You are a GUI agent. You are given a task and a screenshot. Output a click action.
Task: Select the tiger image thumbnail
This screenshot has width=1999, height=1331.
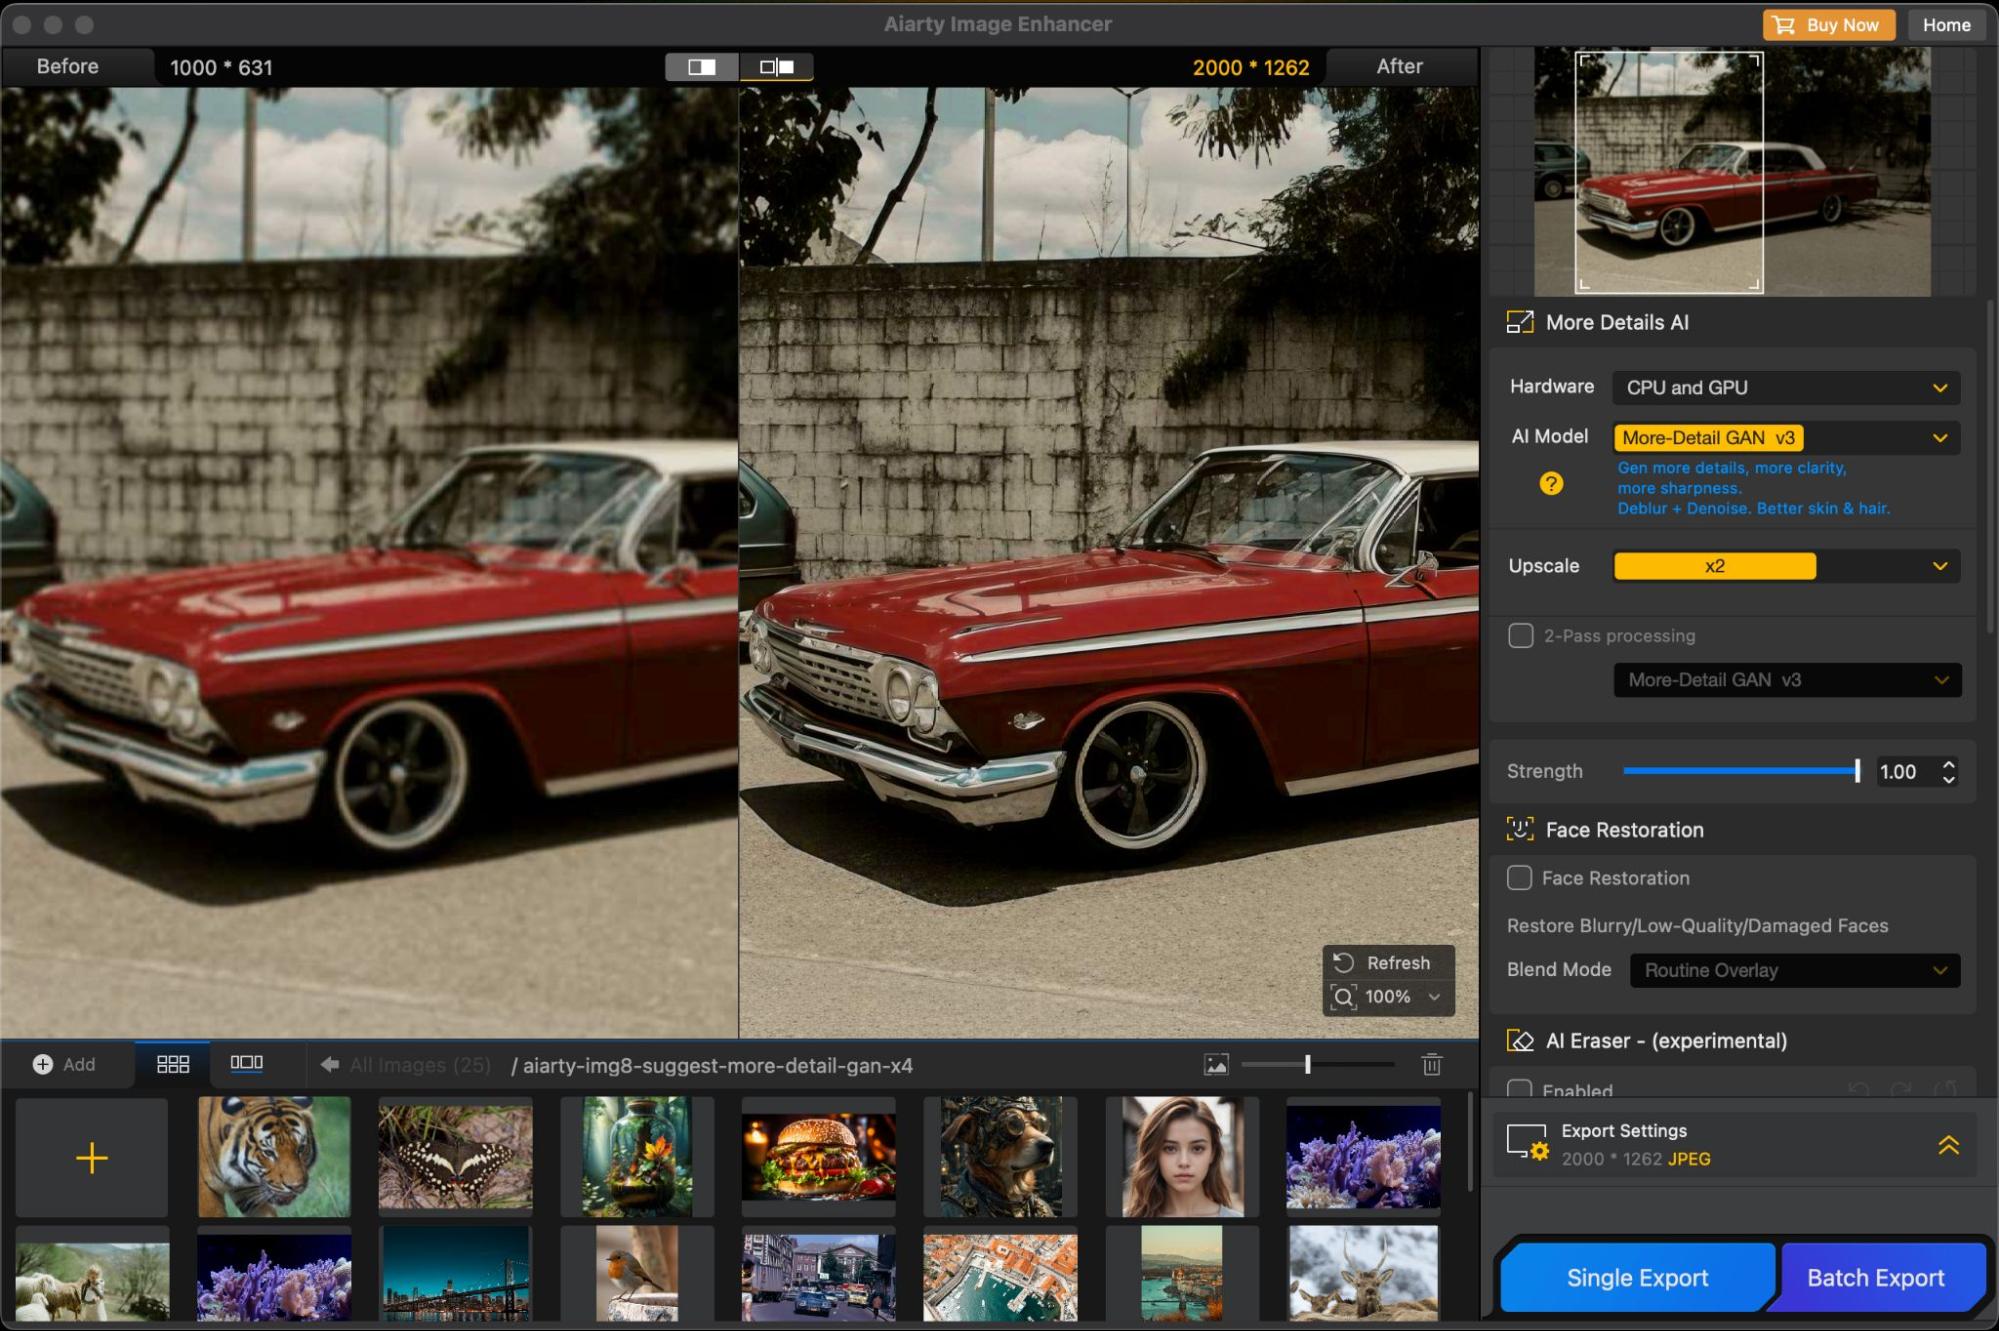[x=274, y=1156]
